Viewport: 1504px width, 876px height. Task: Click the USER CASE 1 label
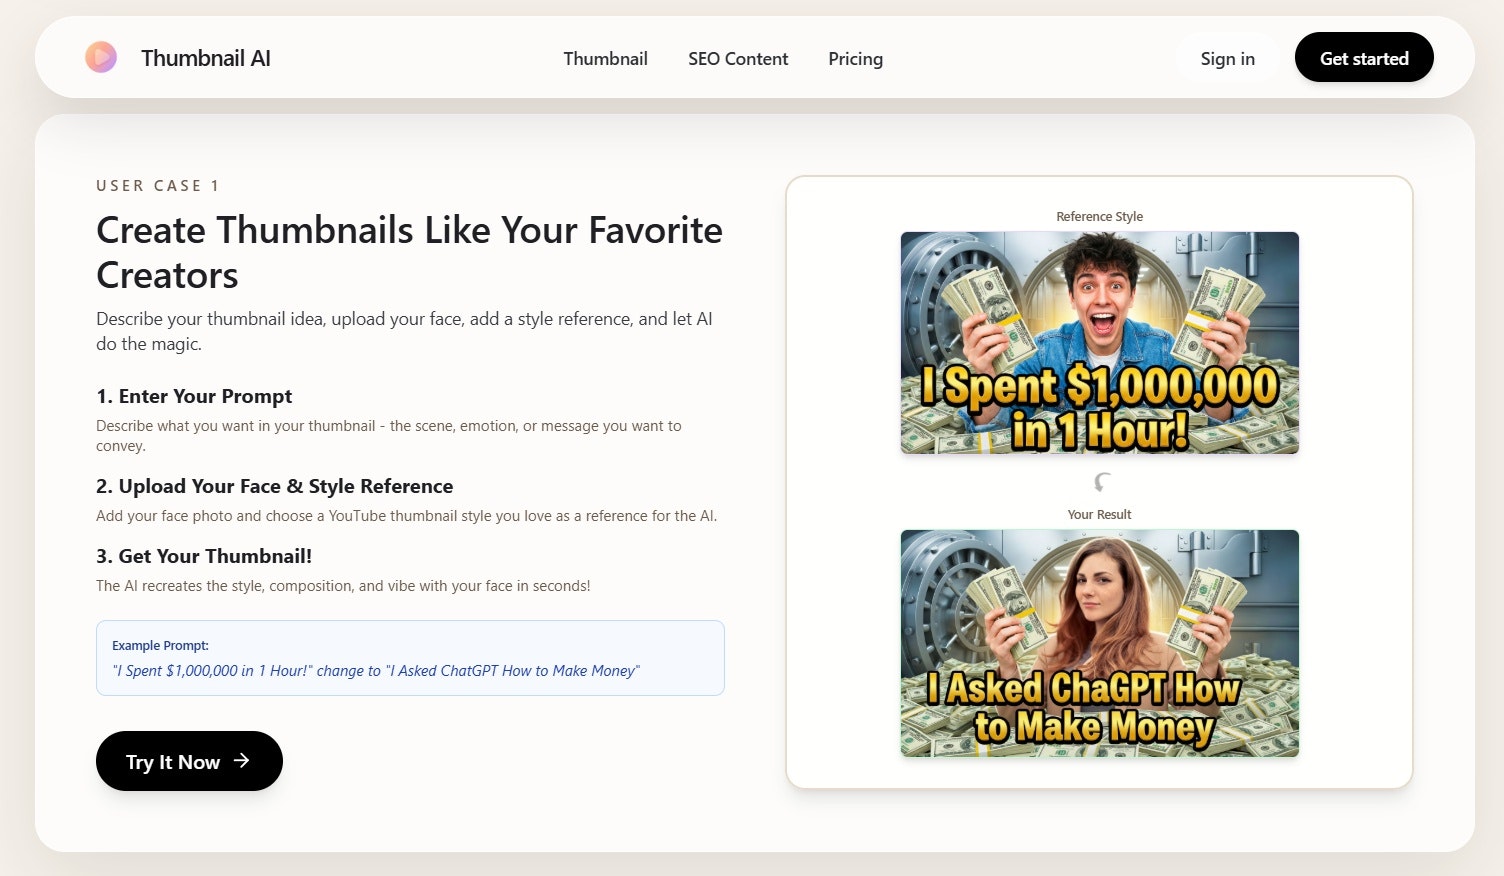(157, 185)
